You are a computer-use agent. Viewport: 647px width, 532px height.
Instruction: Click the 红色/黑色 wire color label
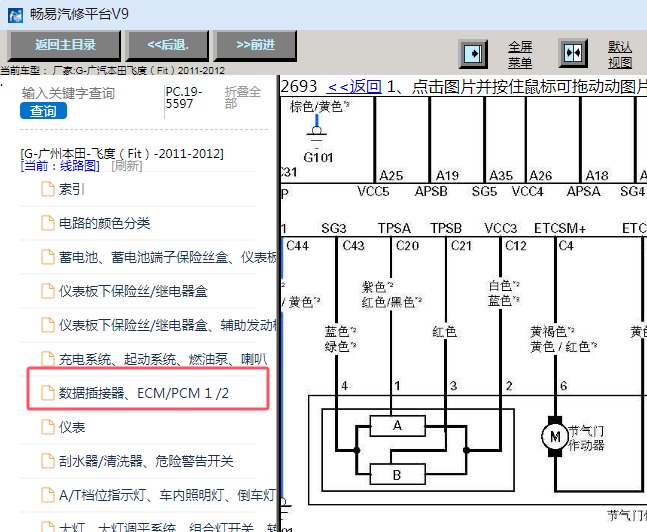coord(391,303)
